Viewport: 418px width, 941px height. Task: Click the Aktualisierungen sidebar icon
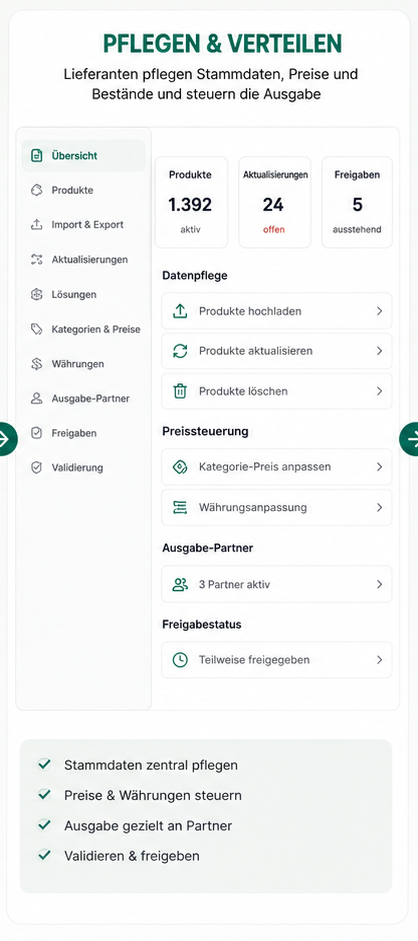pyautogui.click(x=37, y=260)
